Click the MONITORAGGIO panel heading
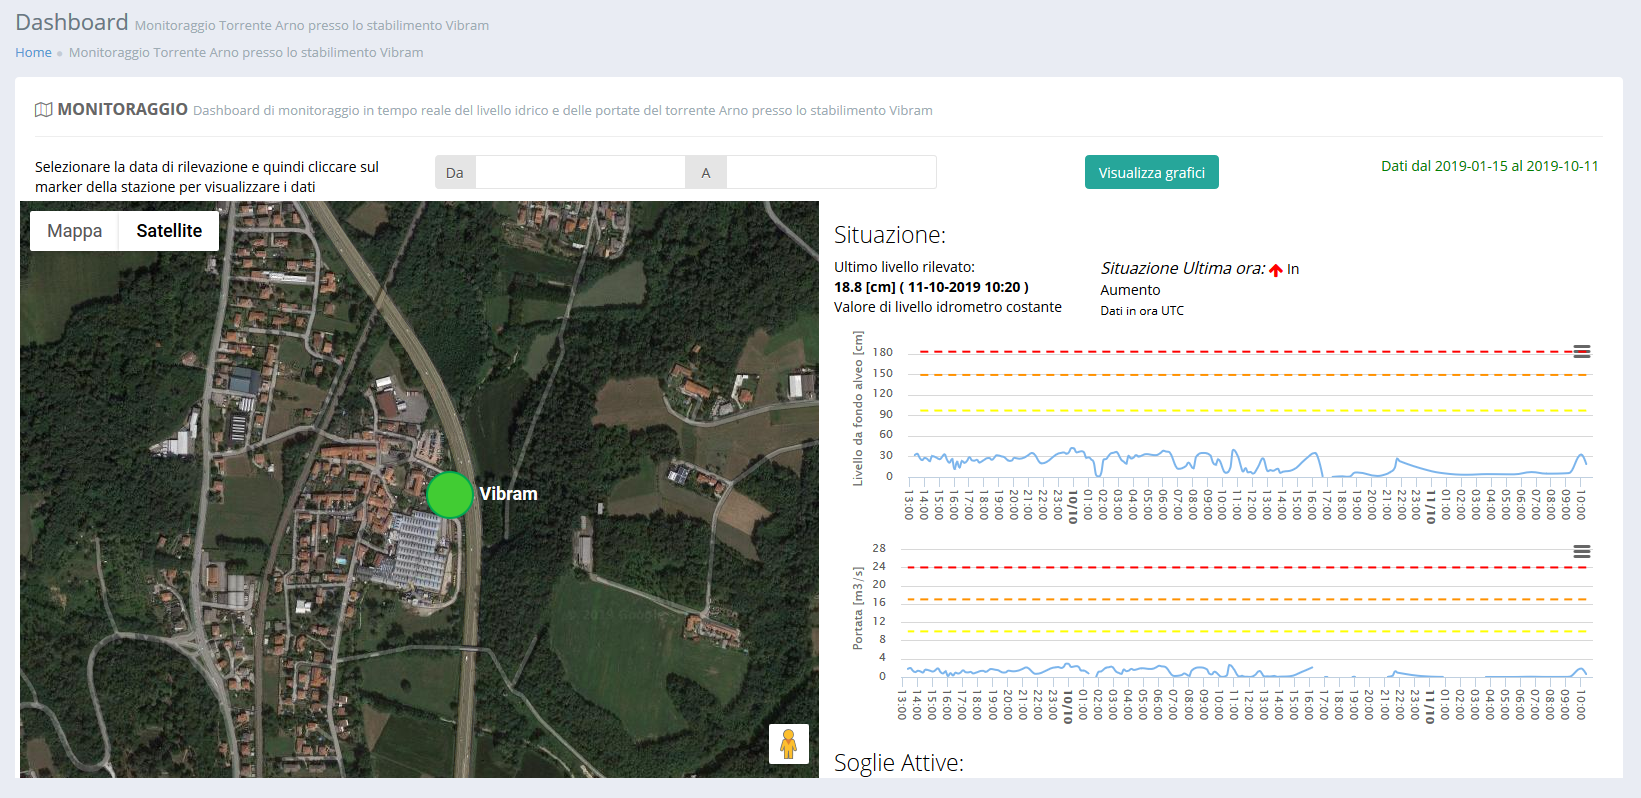Screen dimensions: 1641x798 (x=122, y=109)
